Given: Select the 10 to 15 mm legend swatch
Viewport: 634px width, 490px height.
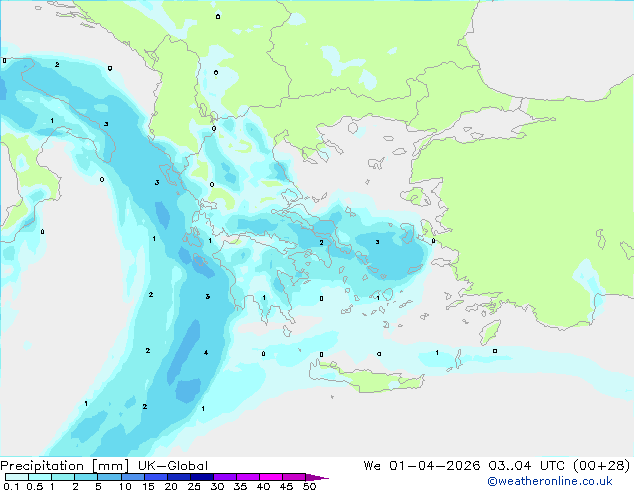Looking at the screenshot, I should pyautogui.click(x=132, y=477).
